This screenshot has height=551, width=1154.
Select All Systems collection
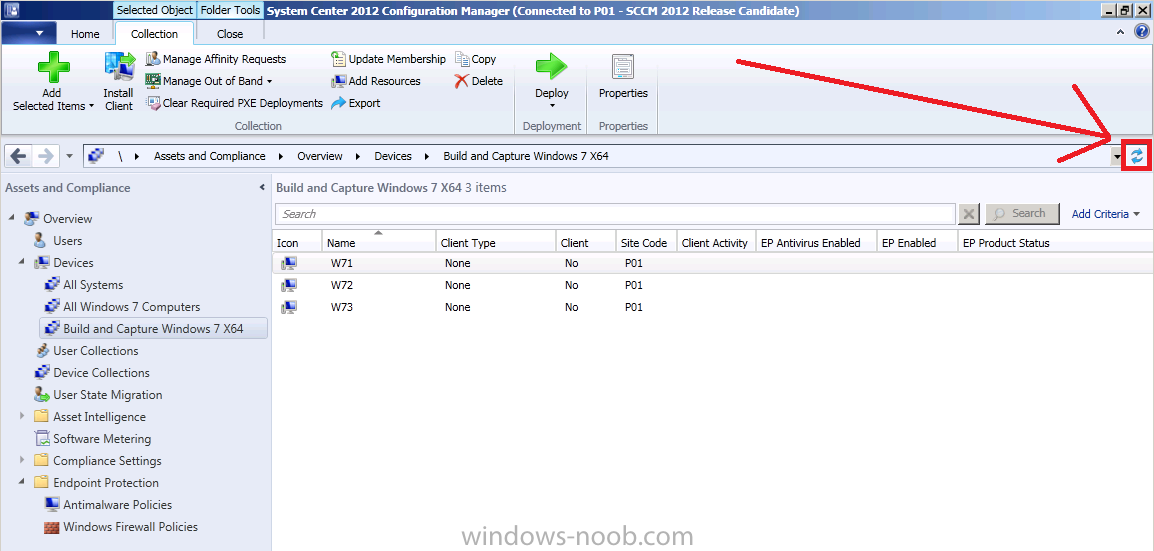coord(93,285)
